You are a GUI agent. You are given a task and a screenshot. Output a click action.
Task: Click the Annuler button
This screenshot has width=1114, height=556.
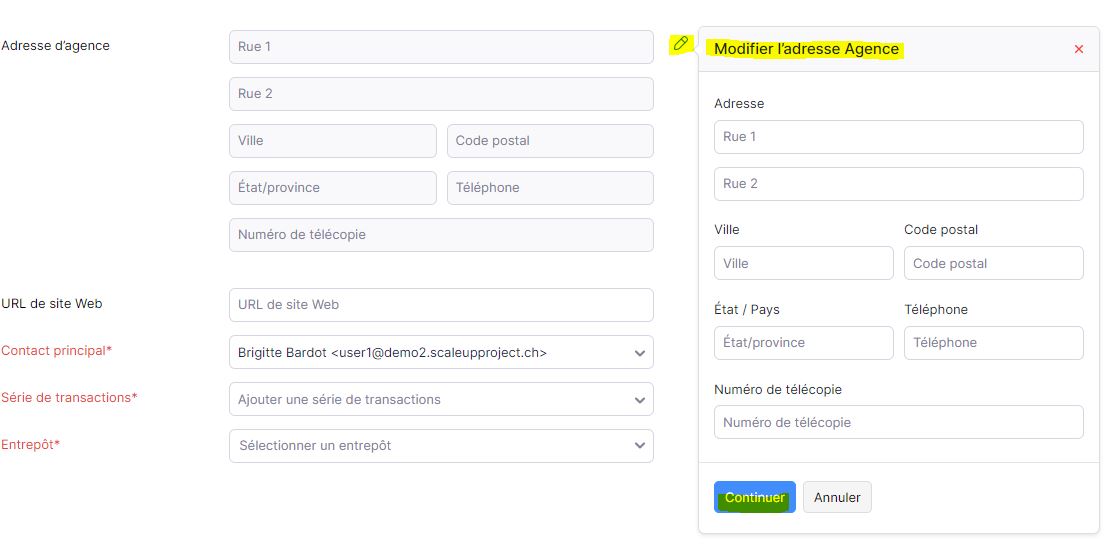point(837,497)
